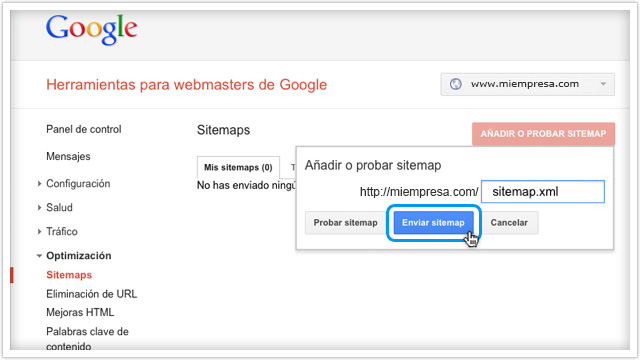
Task: Open Palabras clave de contenido
Action: tap(87, 339)
